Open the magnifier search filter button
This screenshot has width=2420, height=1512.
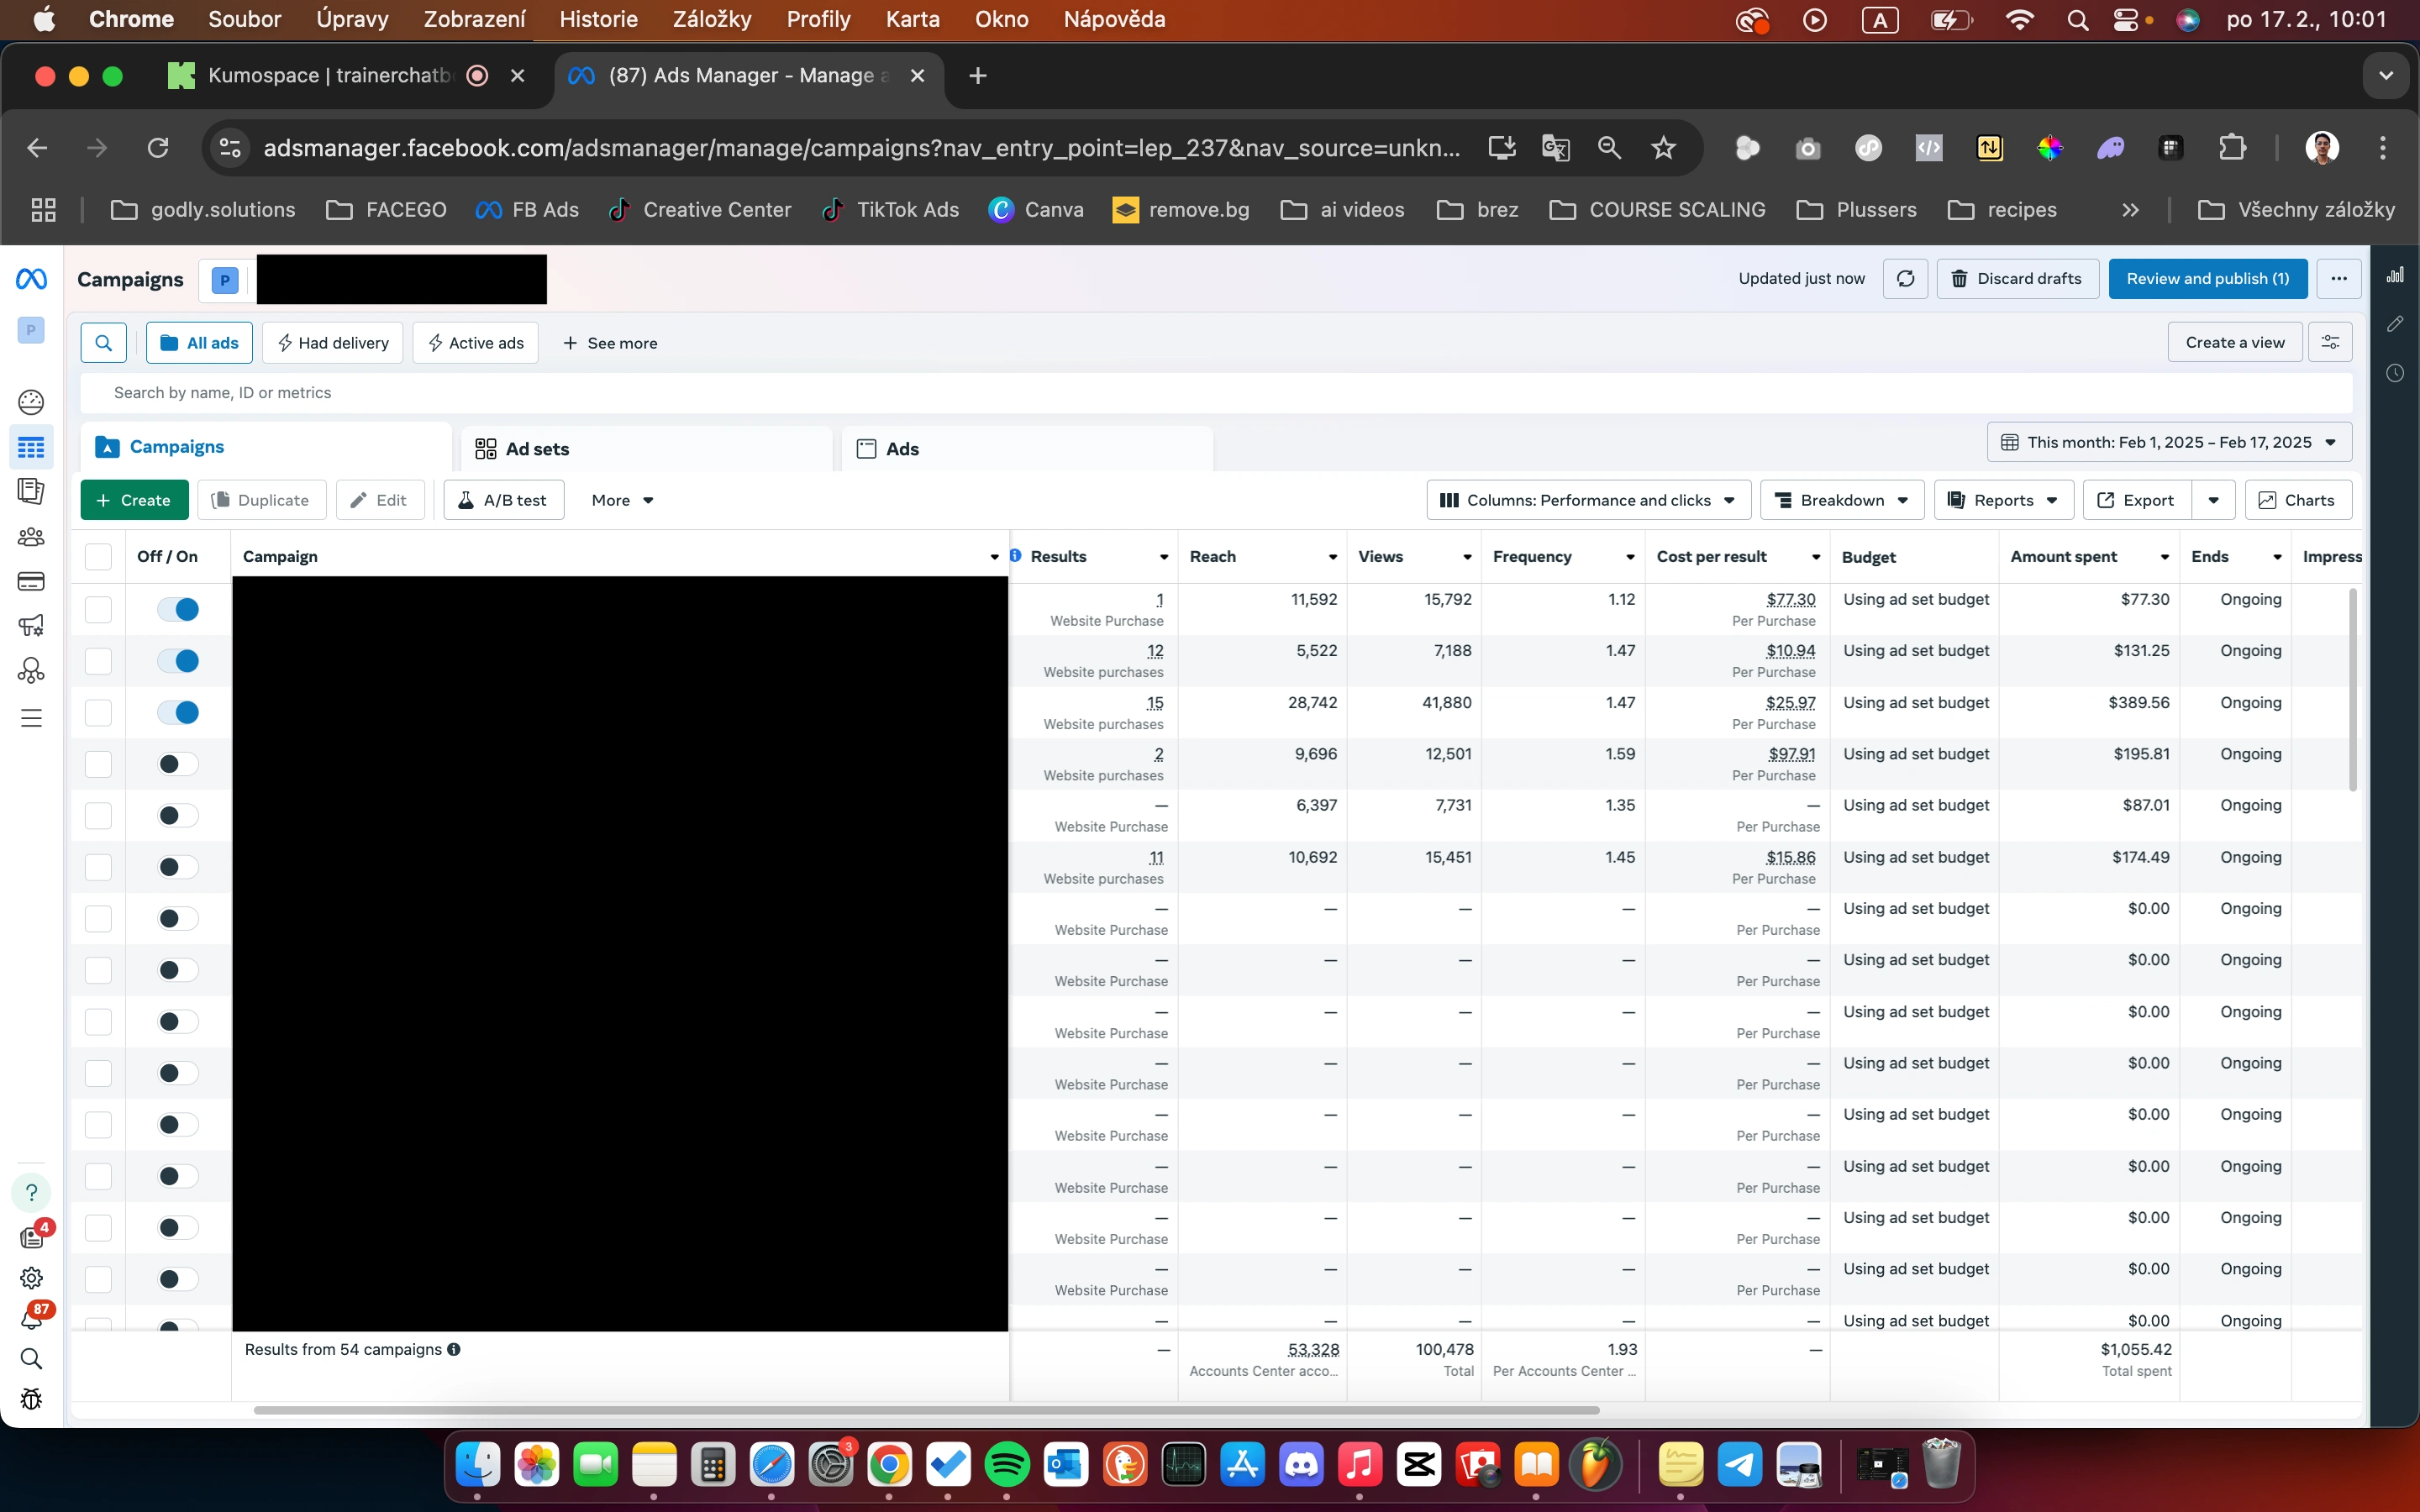(103, 343)
